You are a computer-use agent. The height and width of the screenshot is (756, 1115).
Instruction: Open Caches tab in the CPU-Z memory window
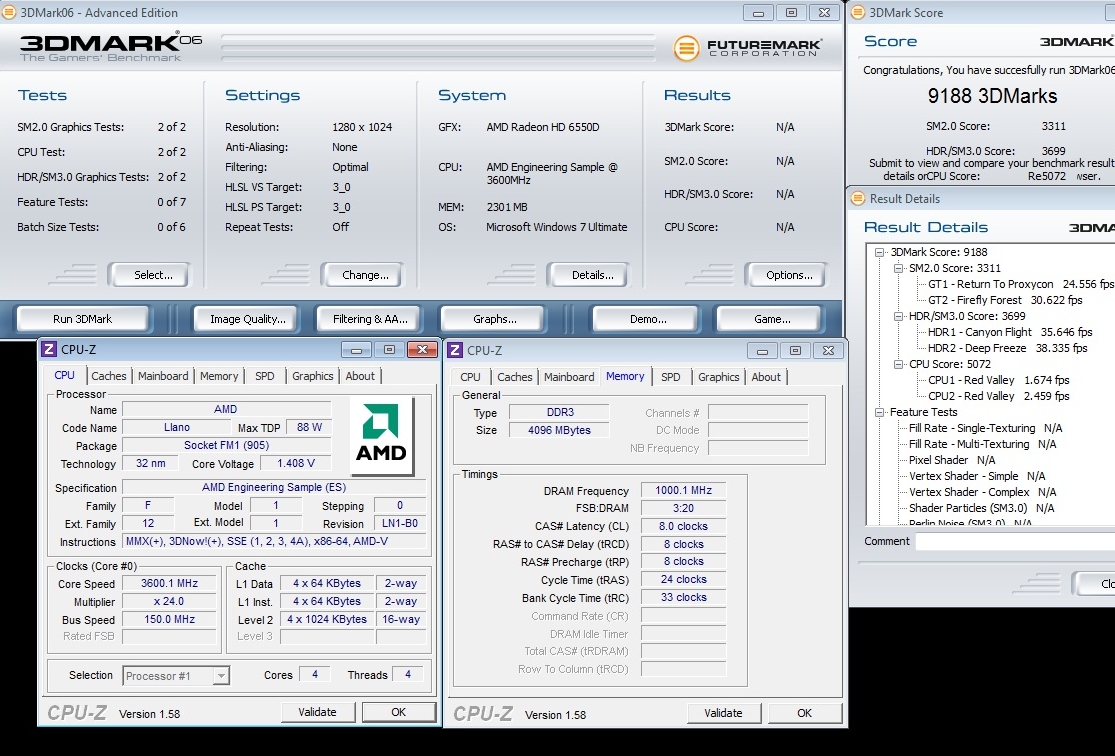pos(515,377)
